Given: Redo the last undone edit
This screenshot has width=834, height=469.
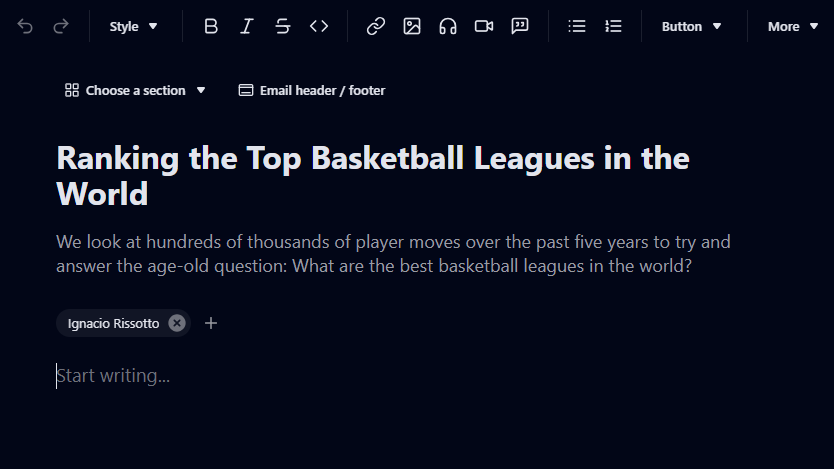Looking at the screenshot, I should 61,26.
